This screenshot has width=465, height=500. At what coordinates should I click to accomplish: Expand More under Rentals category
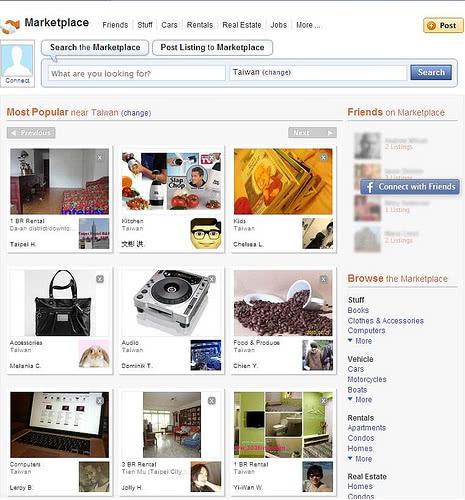tap(360, 459)
